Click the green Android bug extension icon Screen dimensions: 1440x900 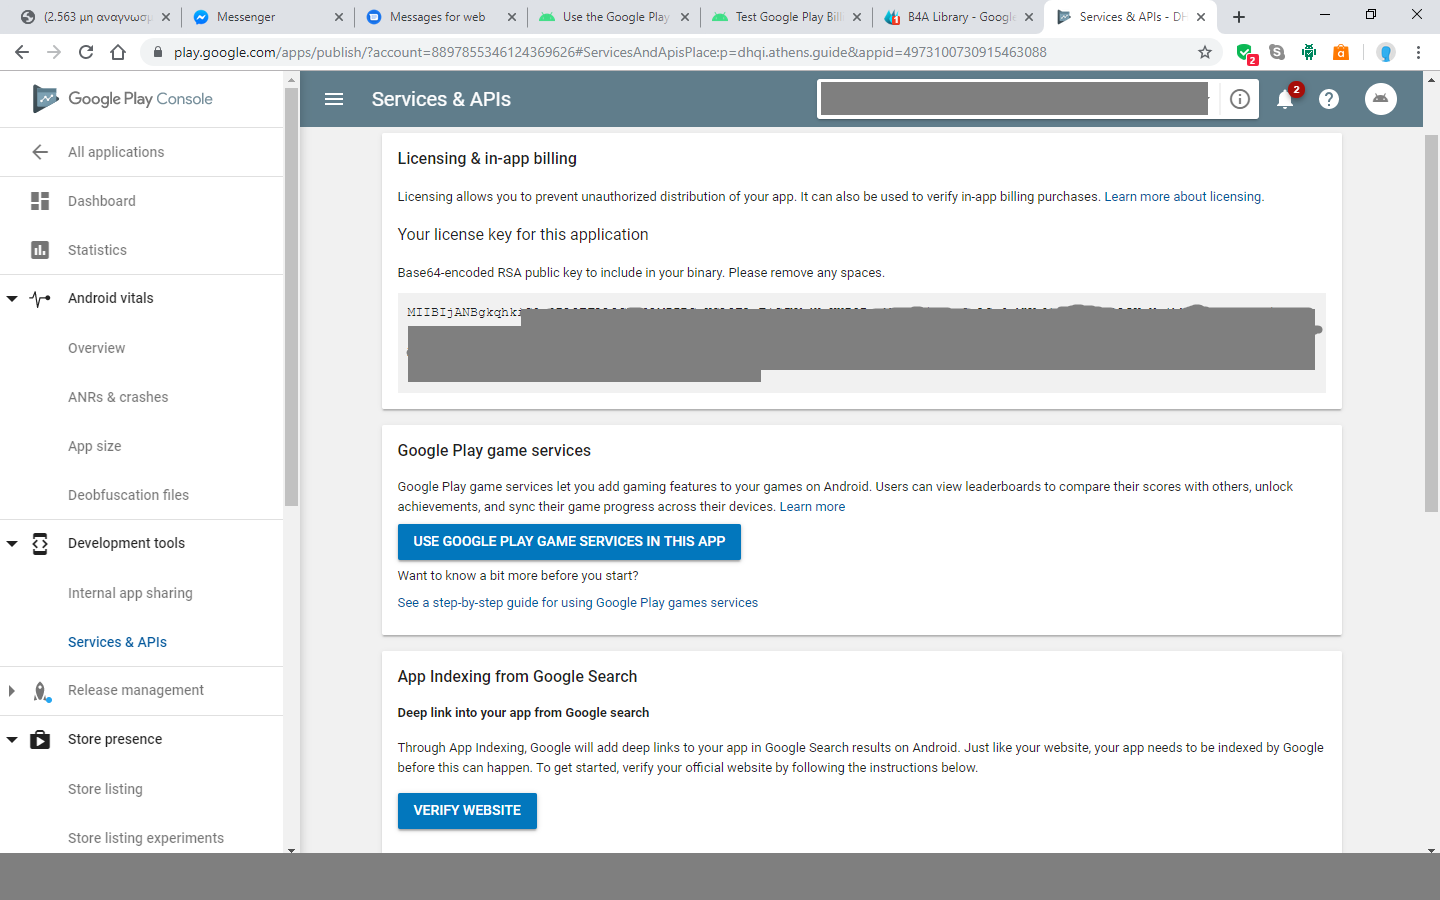click(1309, 52)
